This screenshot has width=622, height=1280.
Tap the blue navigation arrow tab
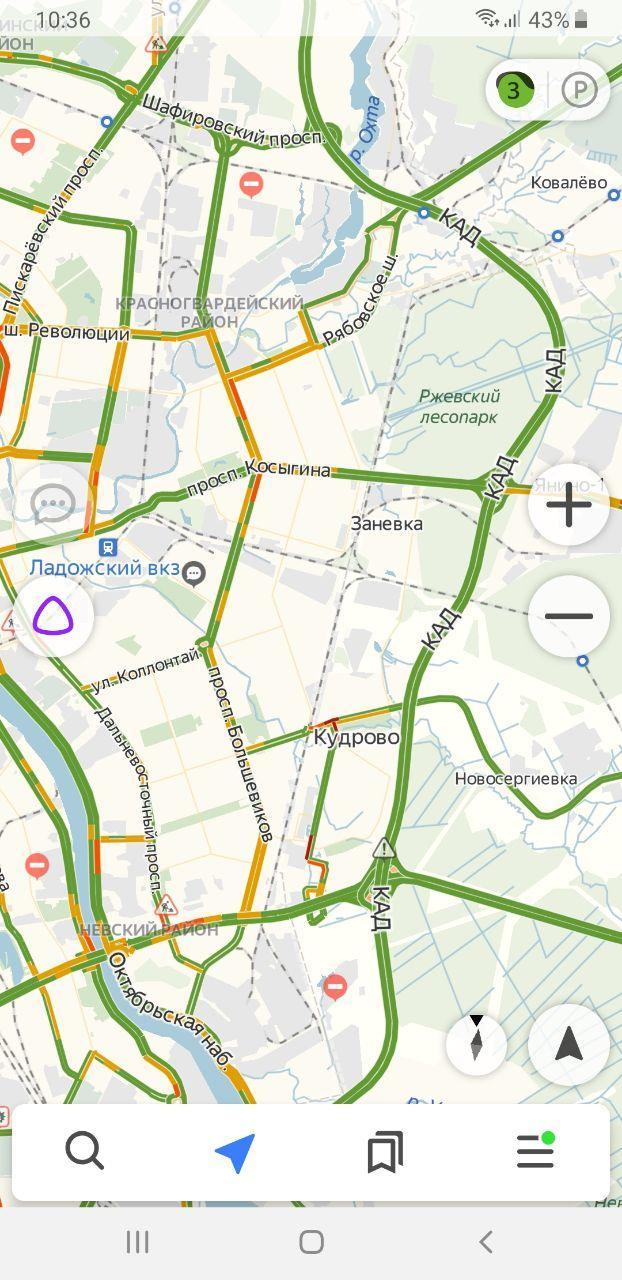coord(235,1152)
